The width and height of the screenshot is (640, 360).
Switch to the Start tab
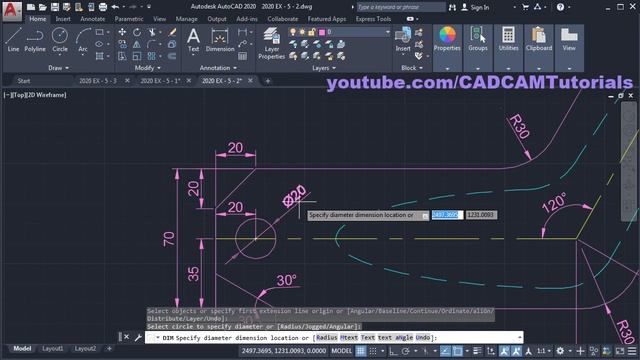pyautogui.click(x=24, y=81)
